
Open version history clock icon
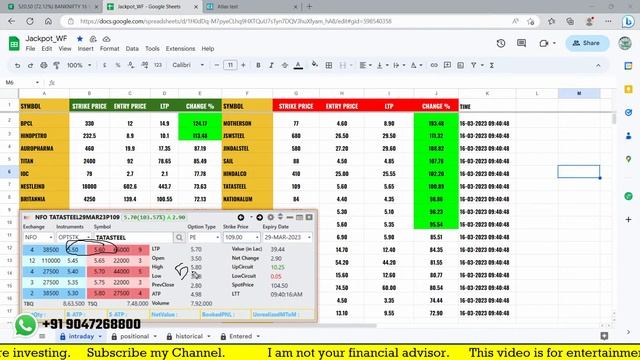tap(501, 43)
